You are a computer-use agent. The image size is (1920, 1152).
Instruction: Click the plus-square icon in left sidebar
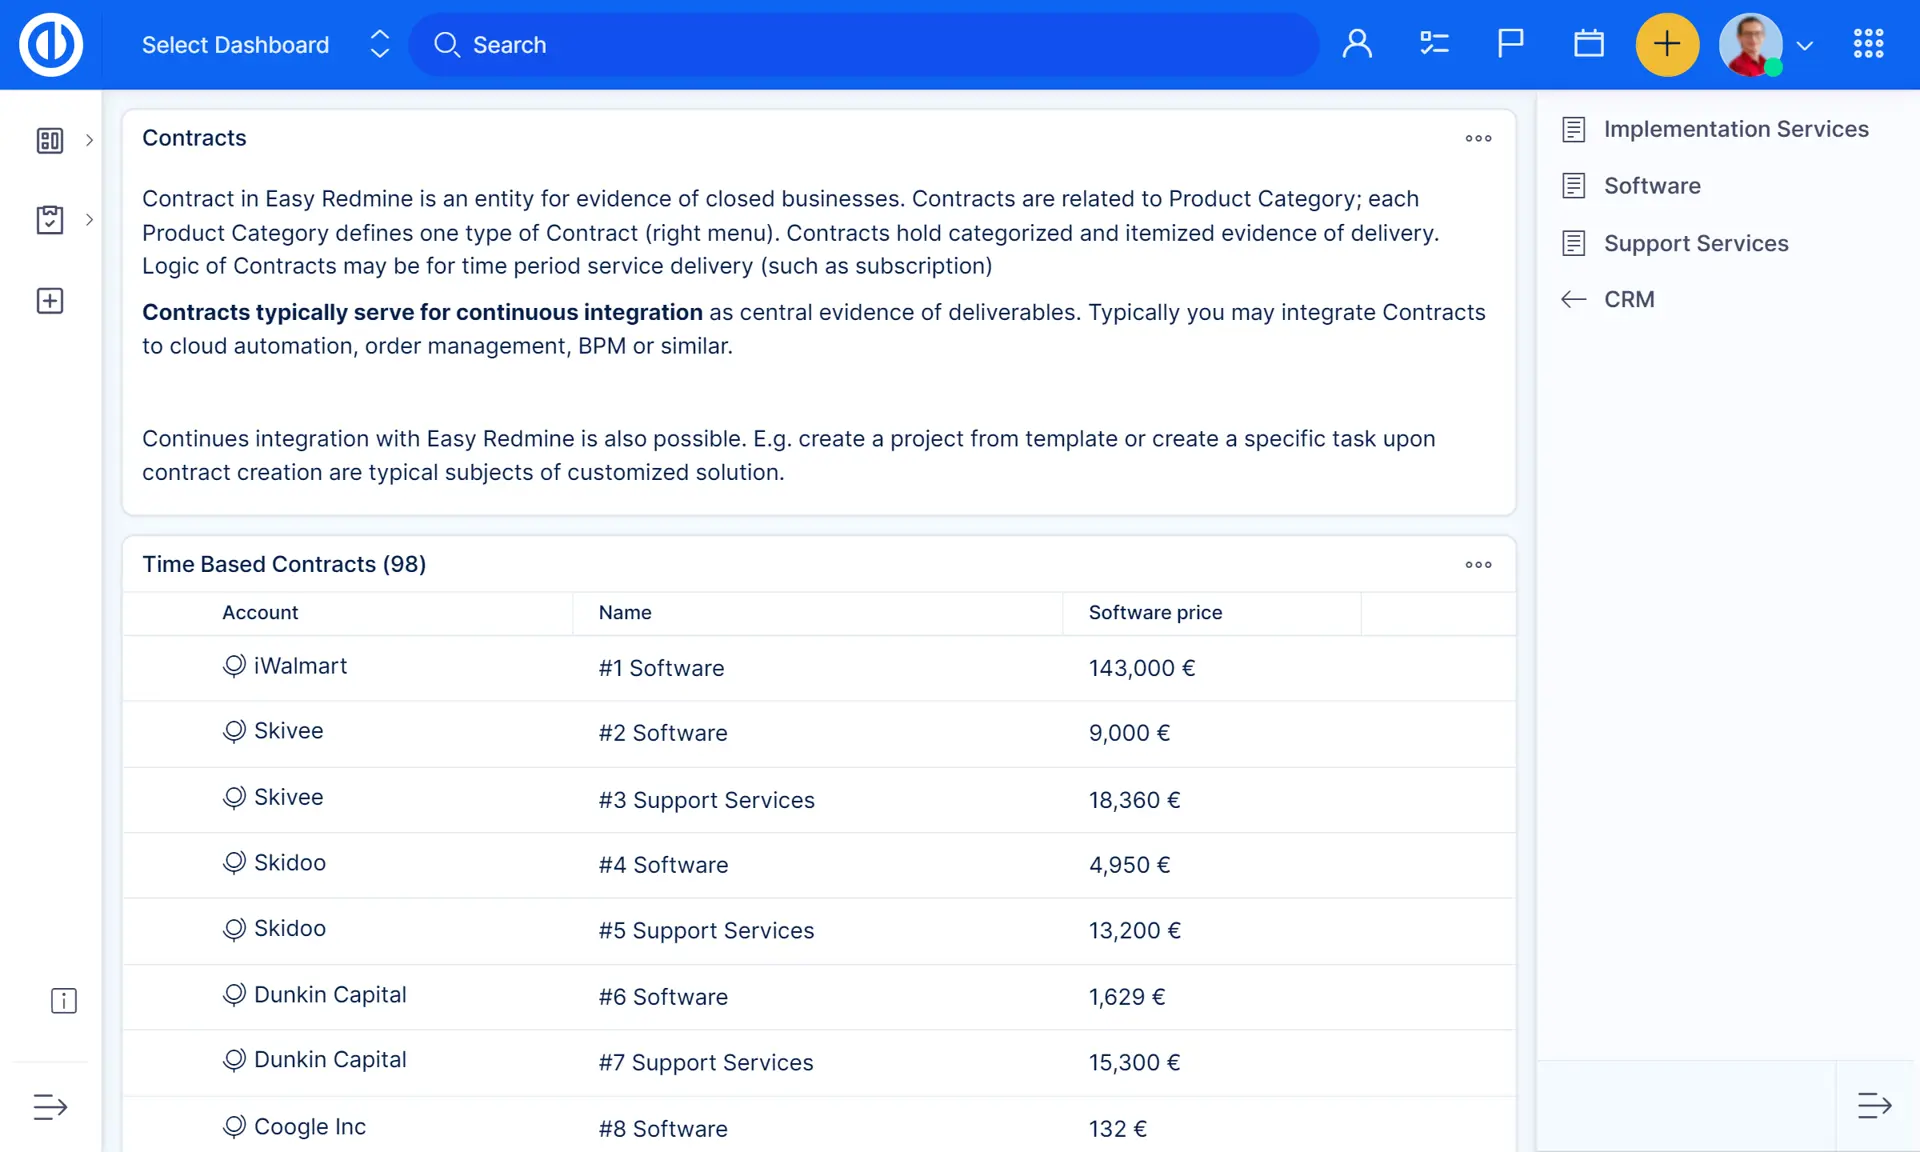click(x=50, y=301)
